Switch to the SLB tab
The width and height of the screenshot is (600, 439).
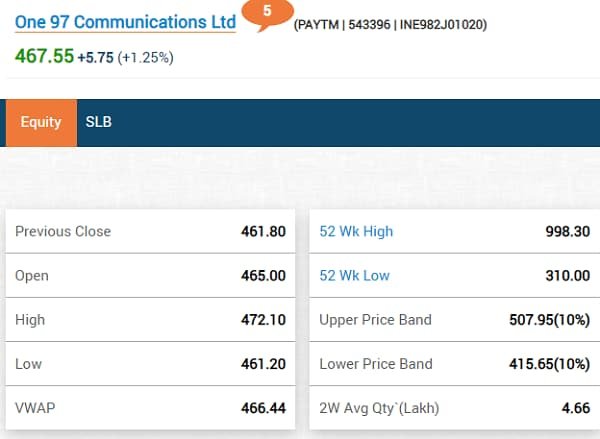tap(99, 122)
